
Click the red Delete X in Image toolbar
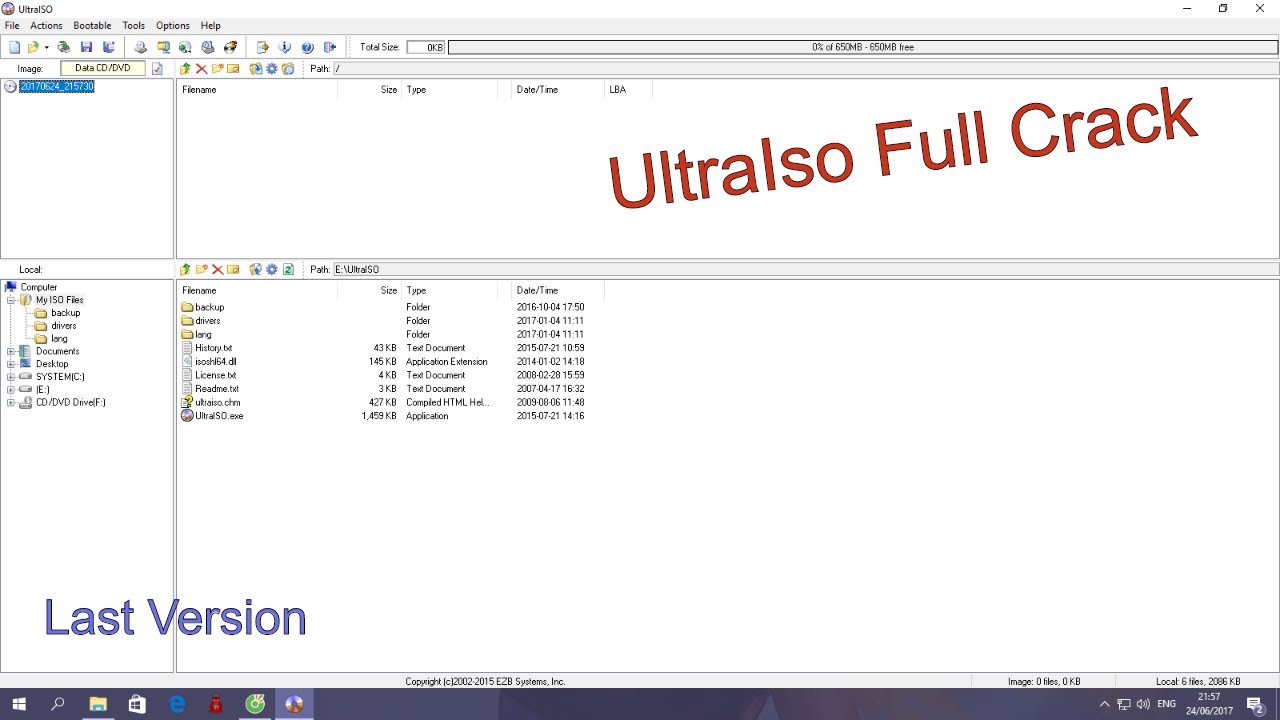(x=201, y=69)
